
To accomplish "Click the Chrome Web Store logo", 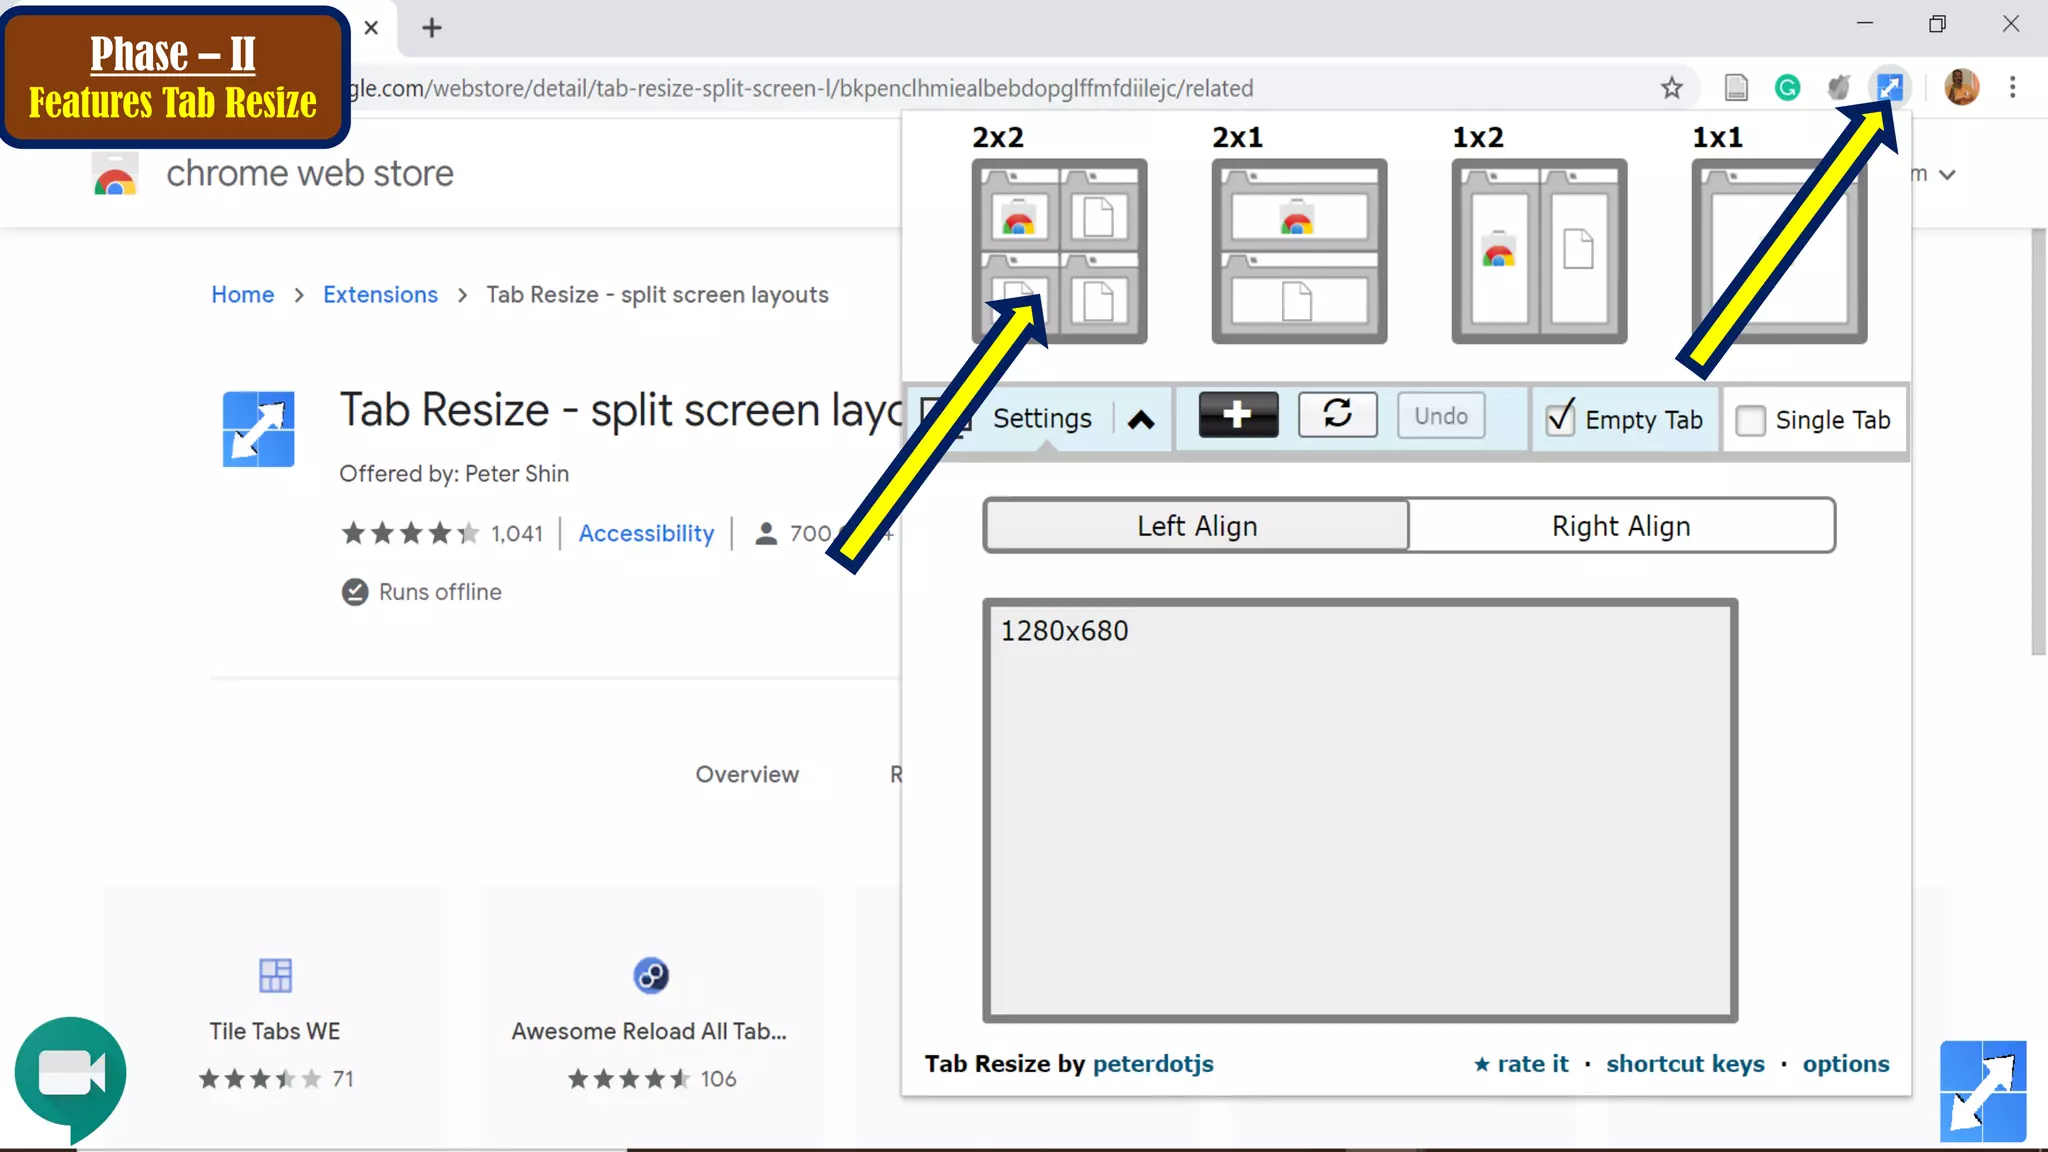I will [115, 174].
